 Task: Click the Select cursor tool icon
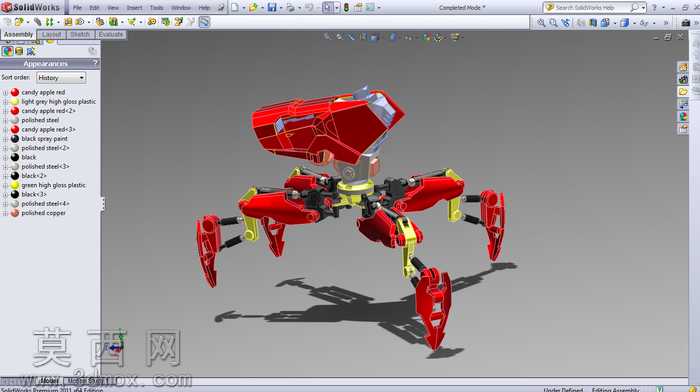(x=328, y=8)
